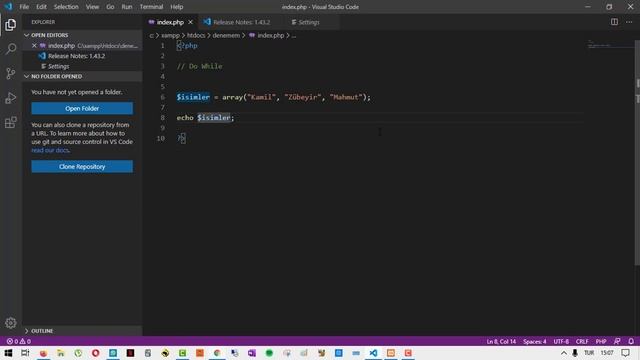This screenshot has width=640, height=360.
Task: Click the Clone Repository button
Action: click(82, 167)
